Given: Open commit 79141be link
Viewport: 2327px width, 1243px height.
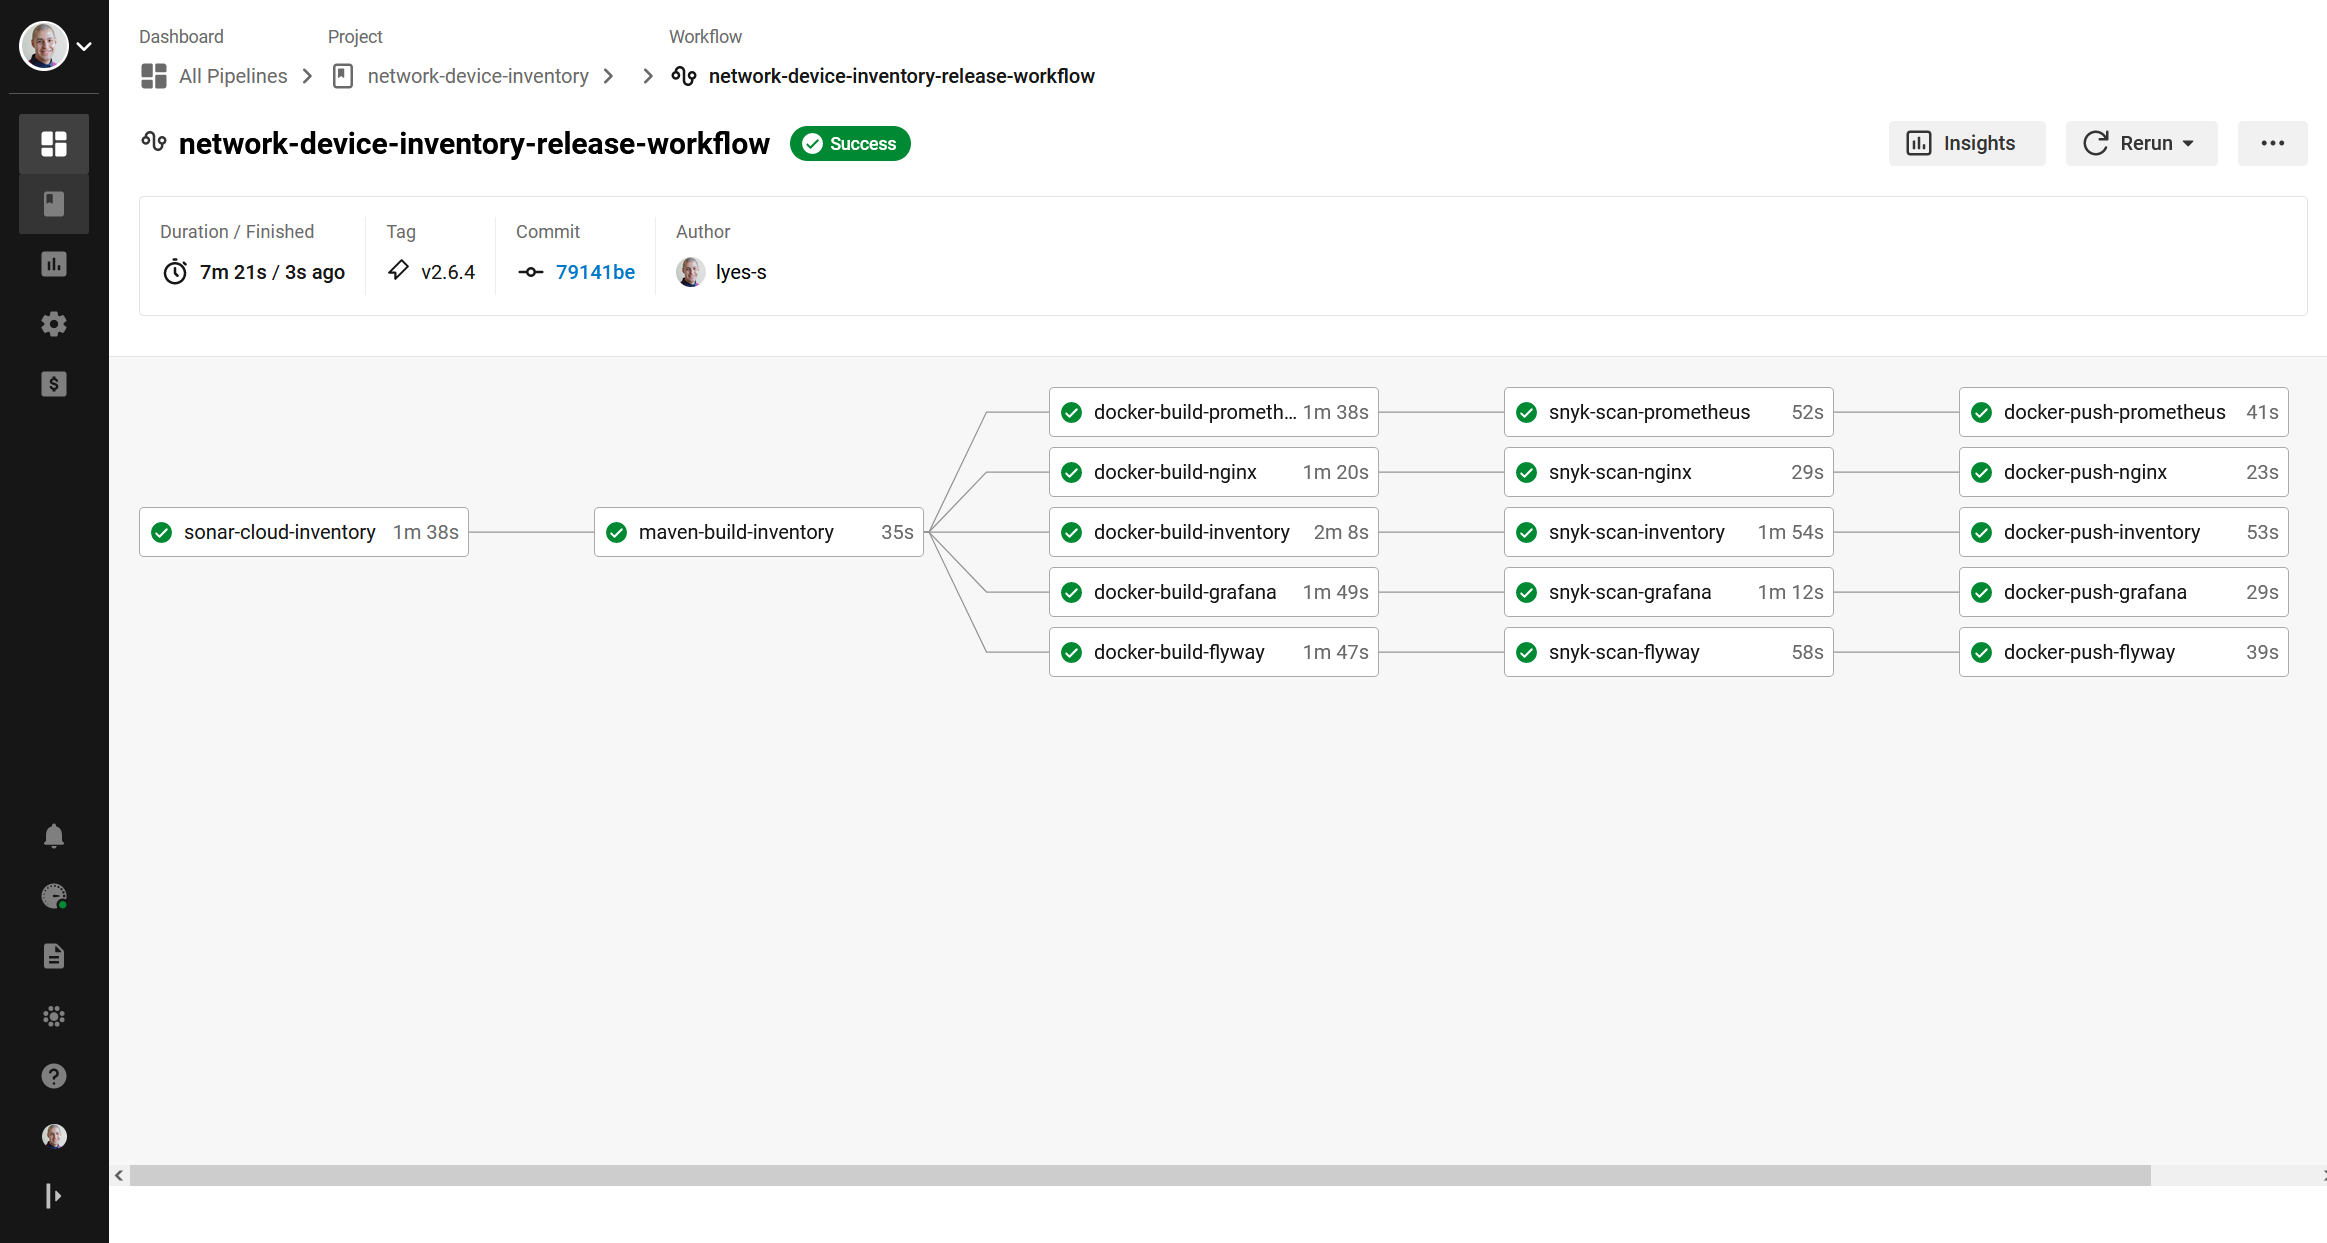Looking at the screenshot, I should coord(595,272).
